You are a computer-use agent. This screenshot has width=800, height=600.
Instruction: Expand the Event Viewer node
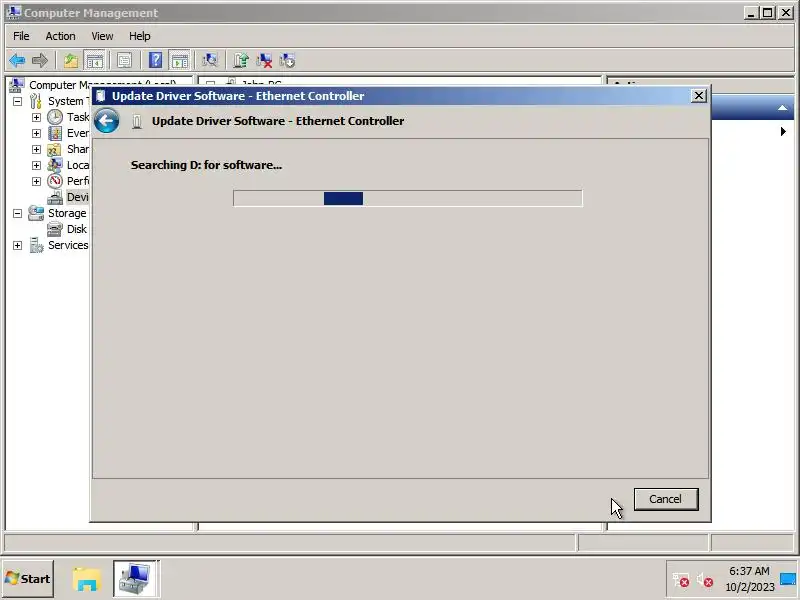[x=36, y=133]
